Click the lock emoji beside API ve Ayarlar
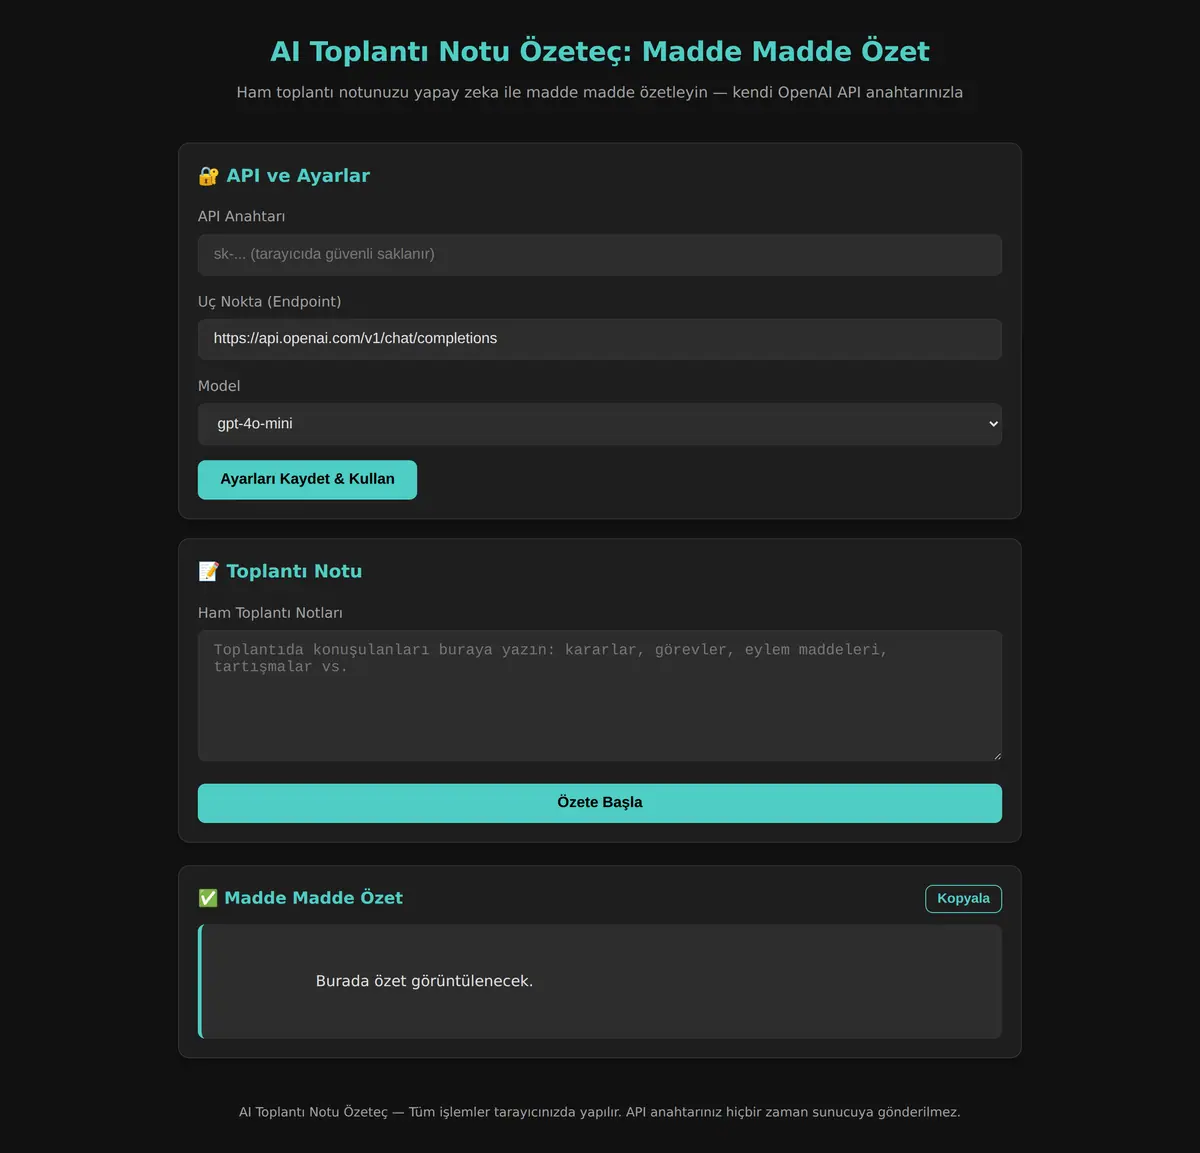 208,176
